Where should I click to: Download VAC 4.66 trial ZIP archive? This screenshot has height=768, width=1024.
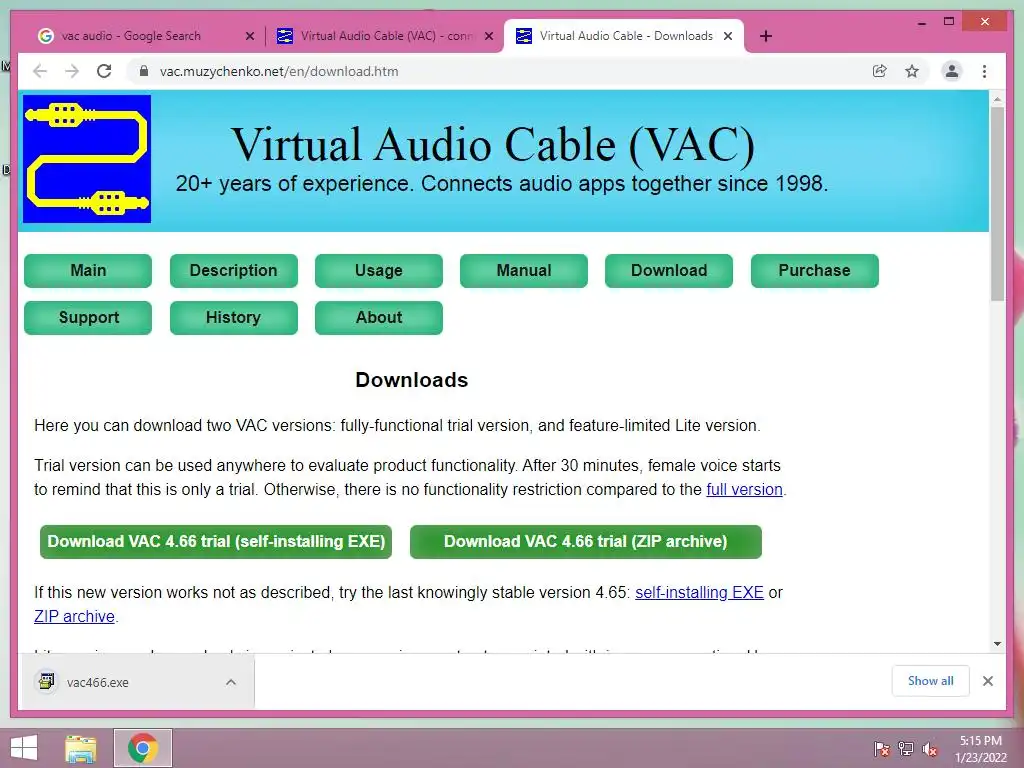[586, 541]
